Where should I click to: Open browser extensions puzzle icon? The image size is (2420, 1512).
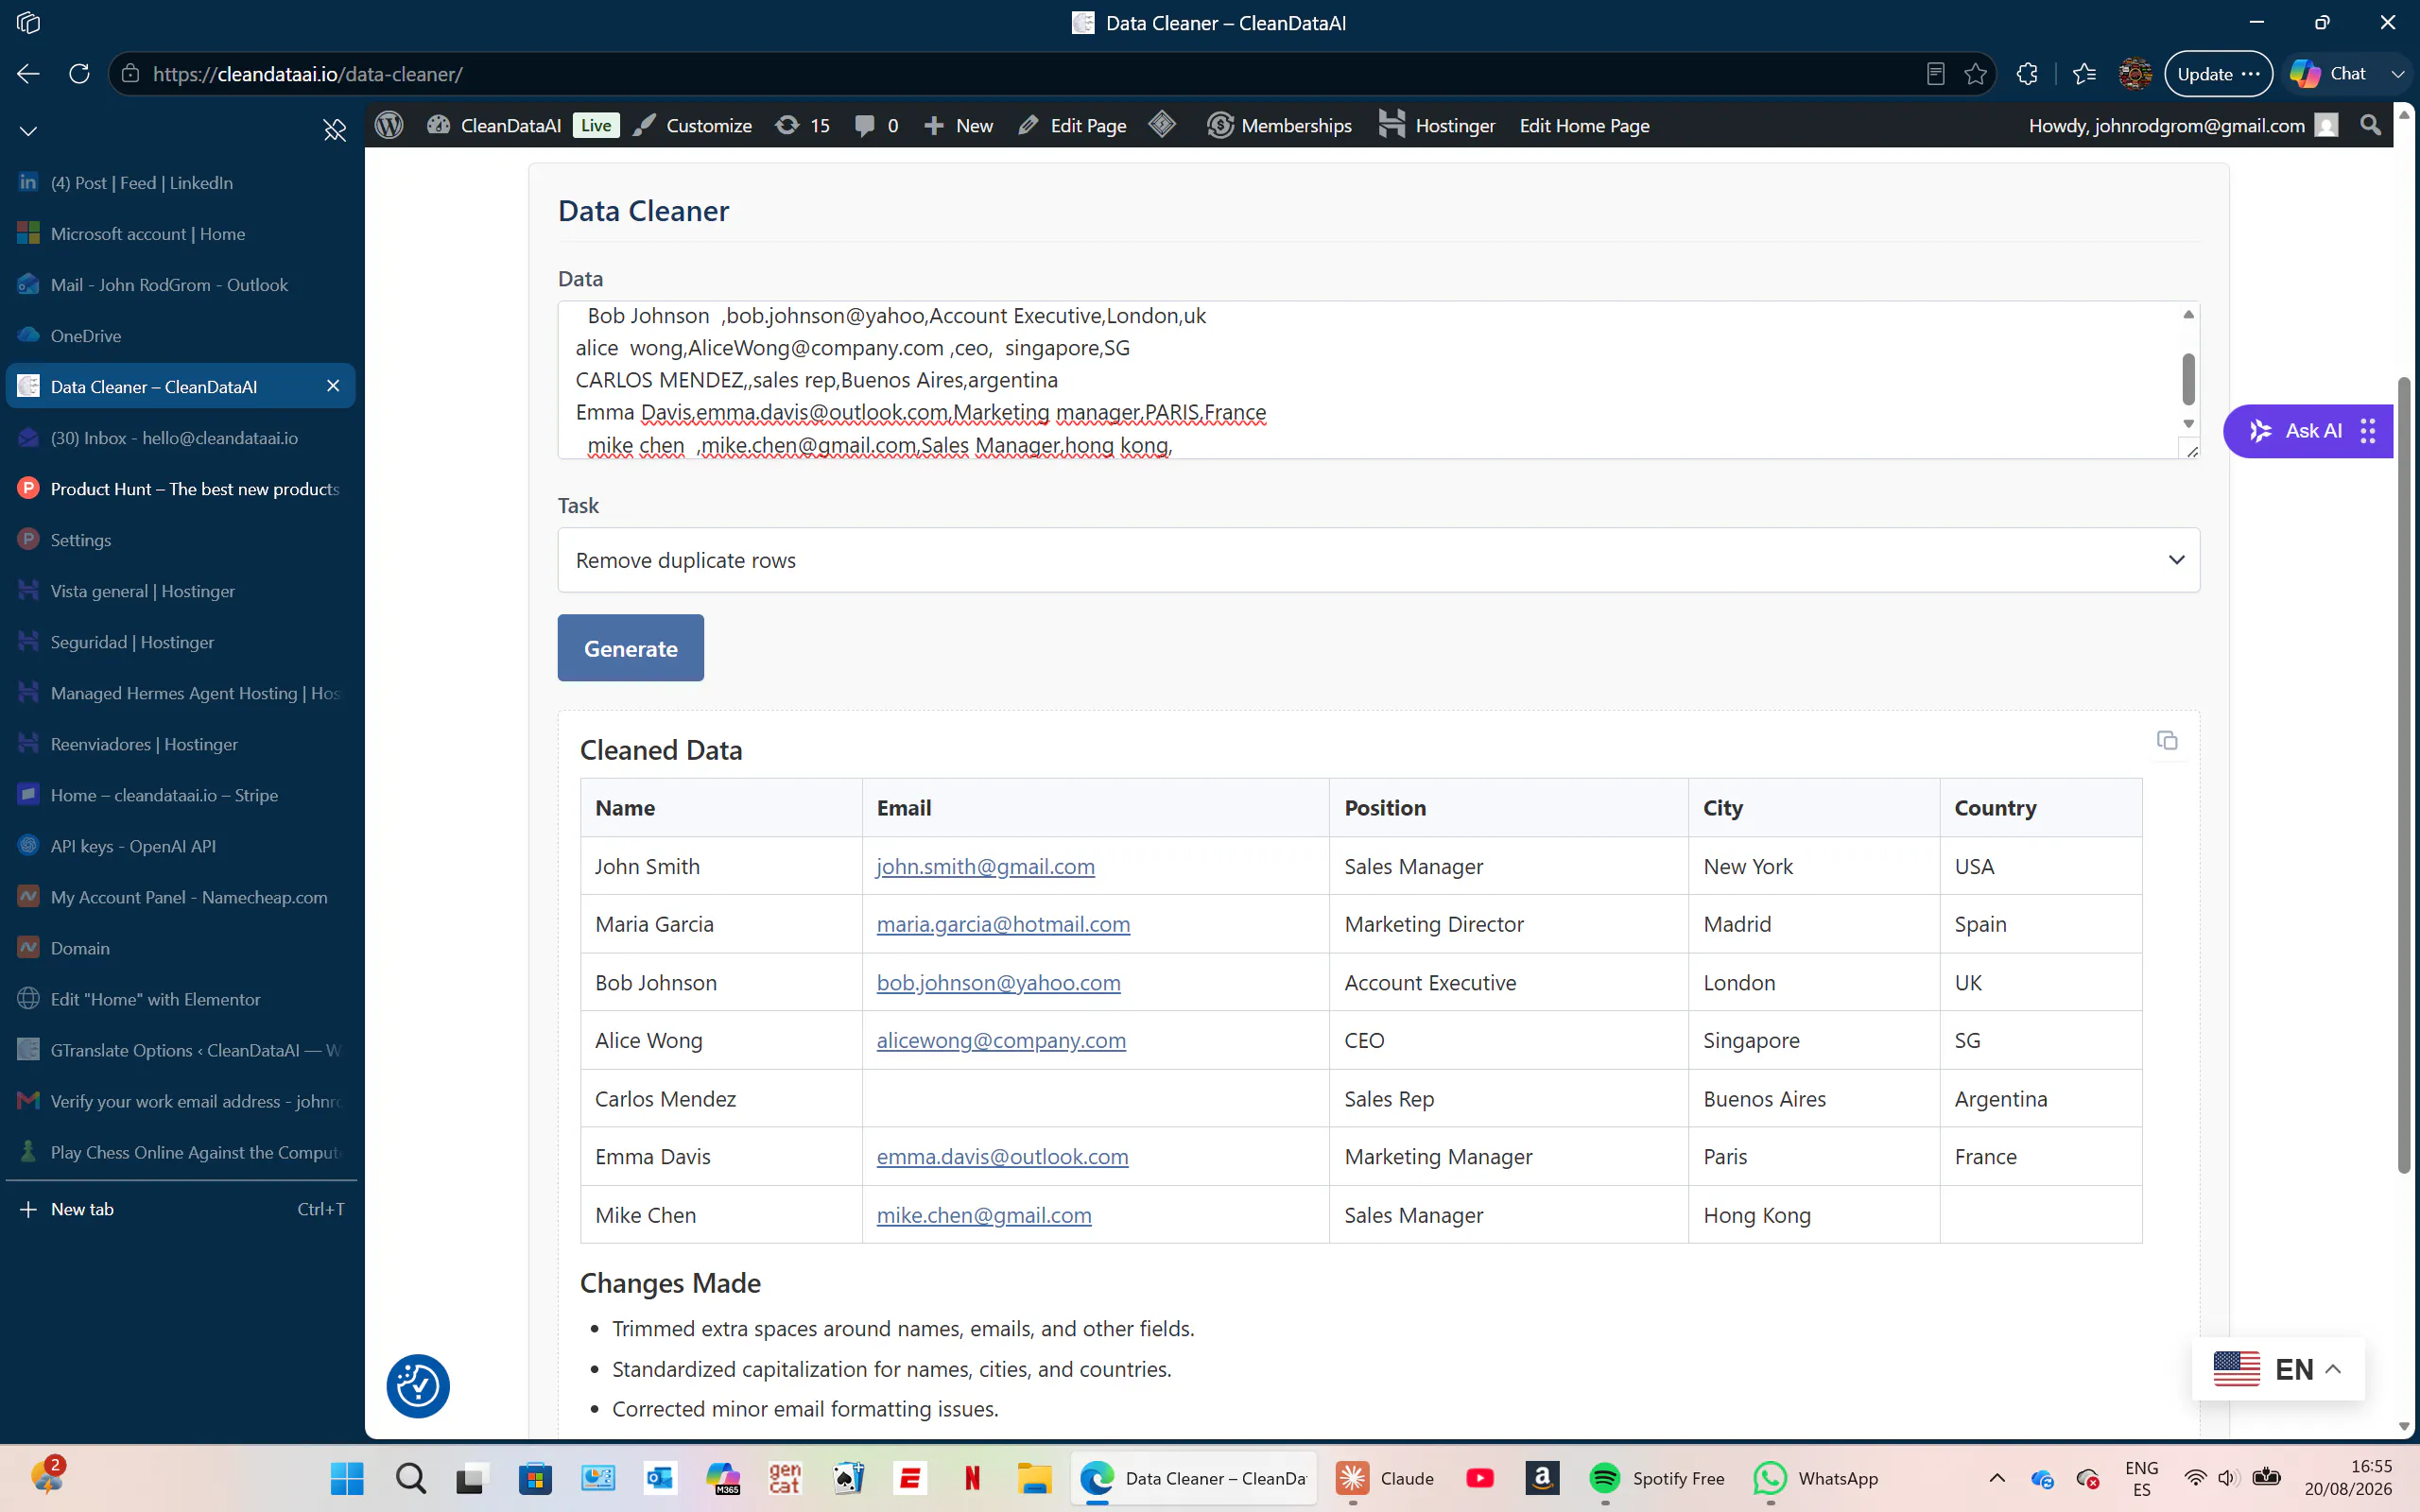click(x=2027, y=74)
